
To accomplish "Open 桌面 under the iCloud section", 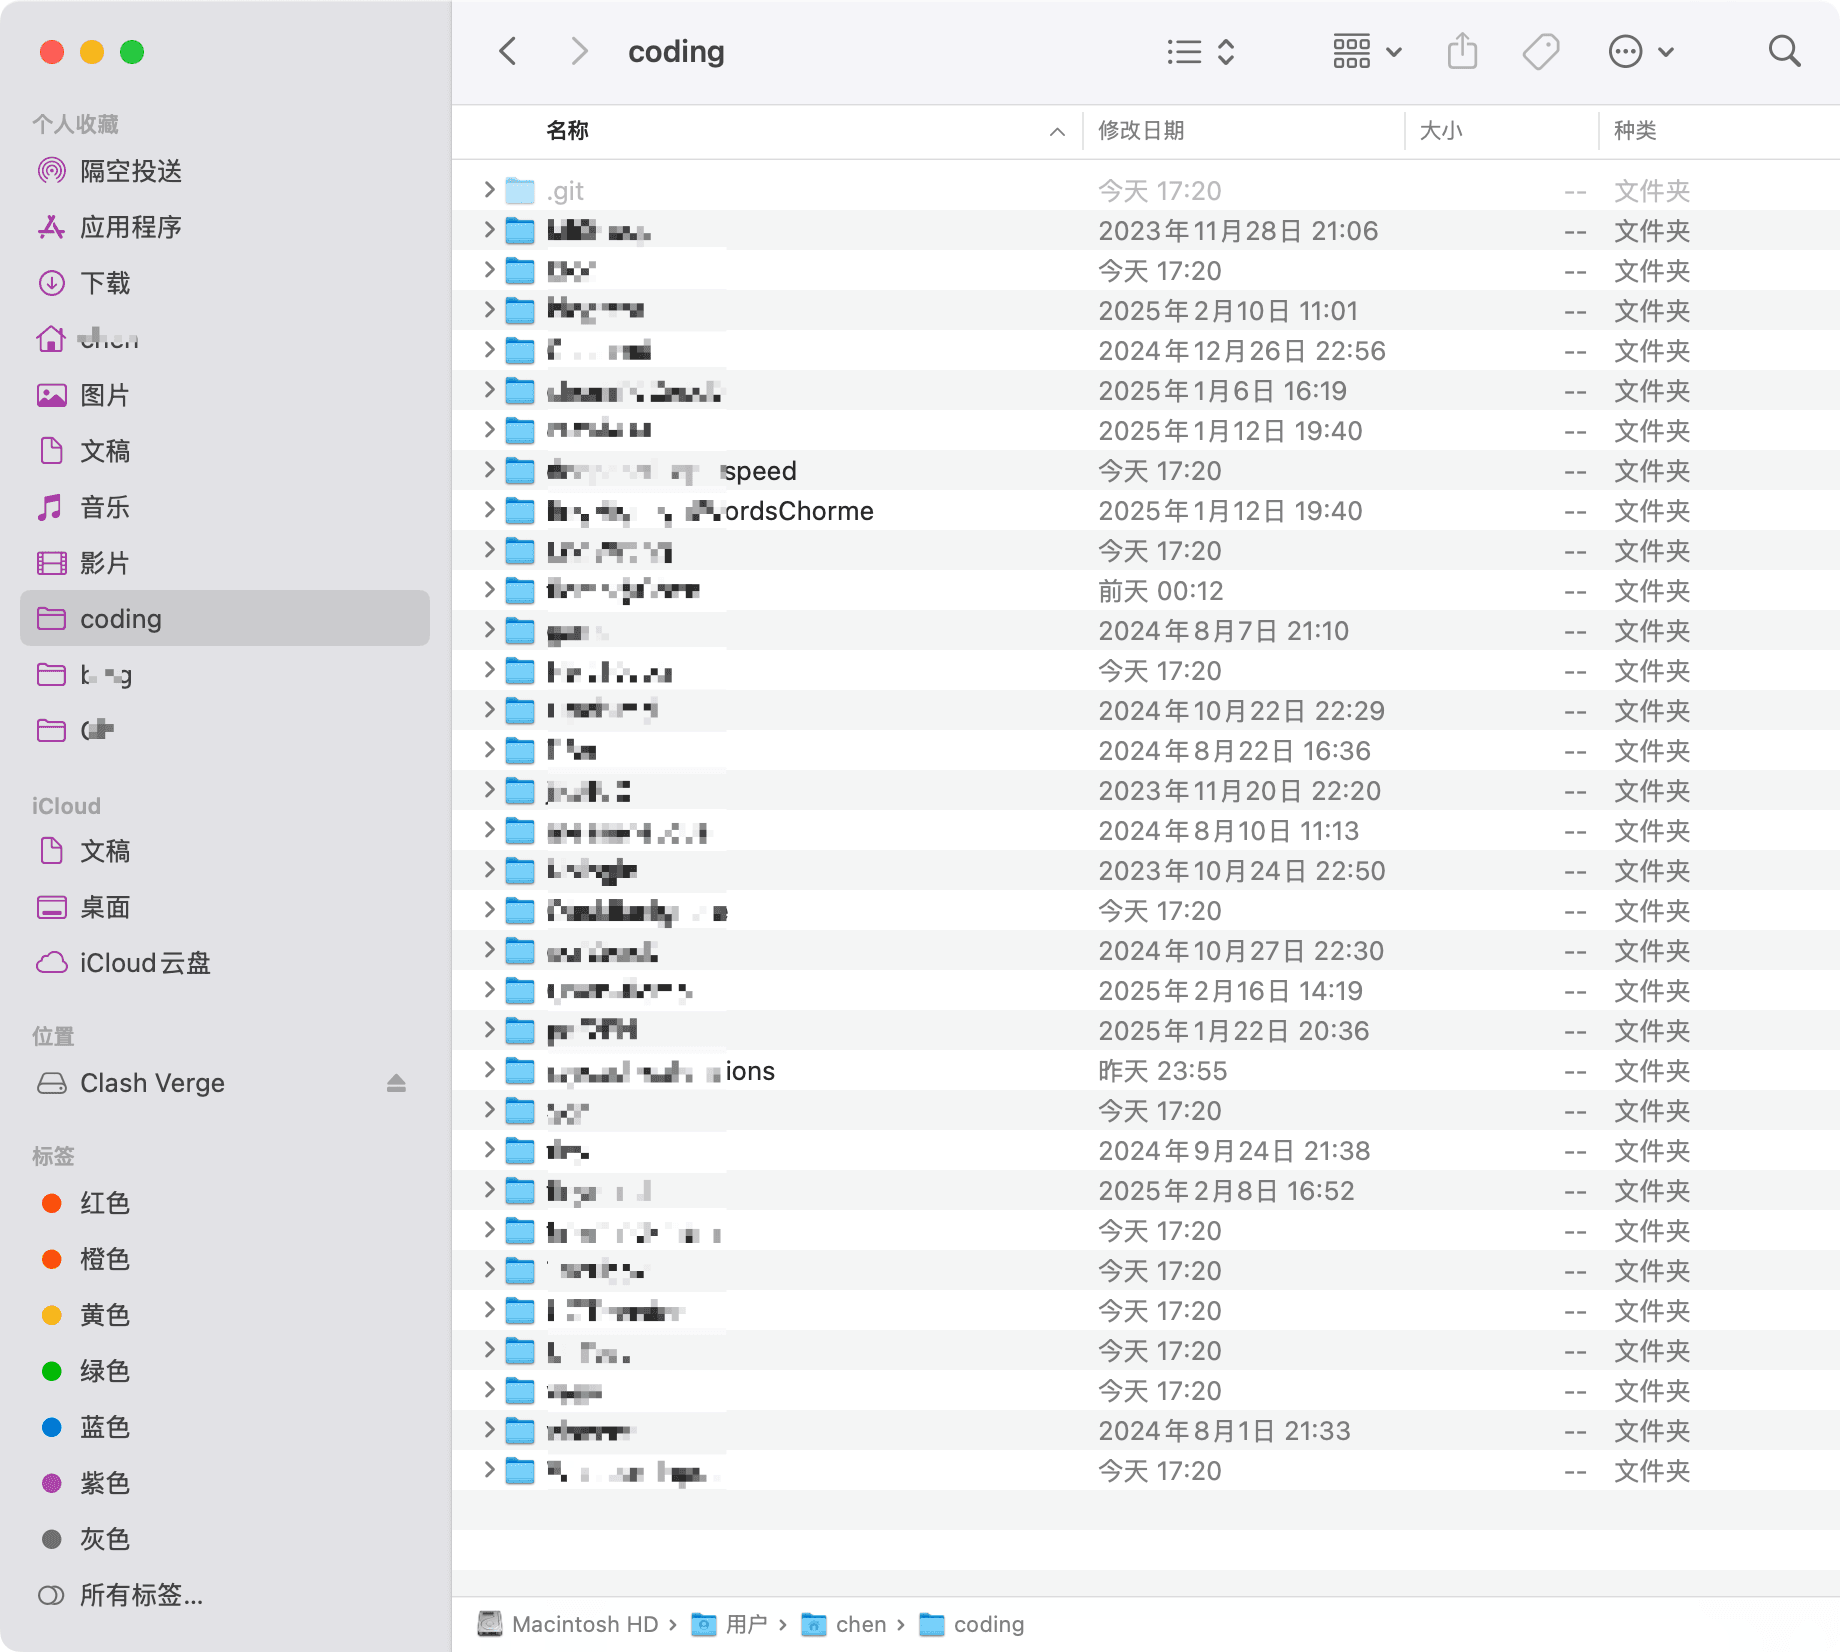I will tap(104, 907).
